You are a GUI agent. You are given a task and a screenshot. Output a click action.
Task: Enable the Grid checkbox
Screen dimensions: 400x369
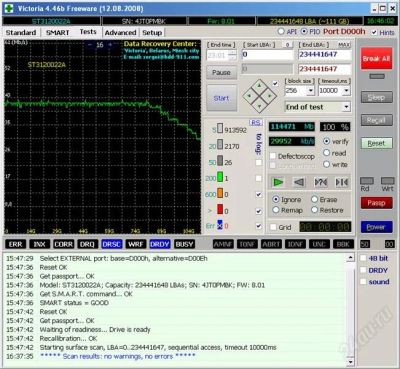(273, 227)
